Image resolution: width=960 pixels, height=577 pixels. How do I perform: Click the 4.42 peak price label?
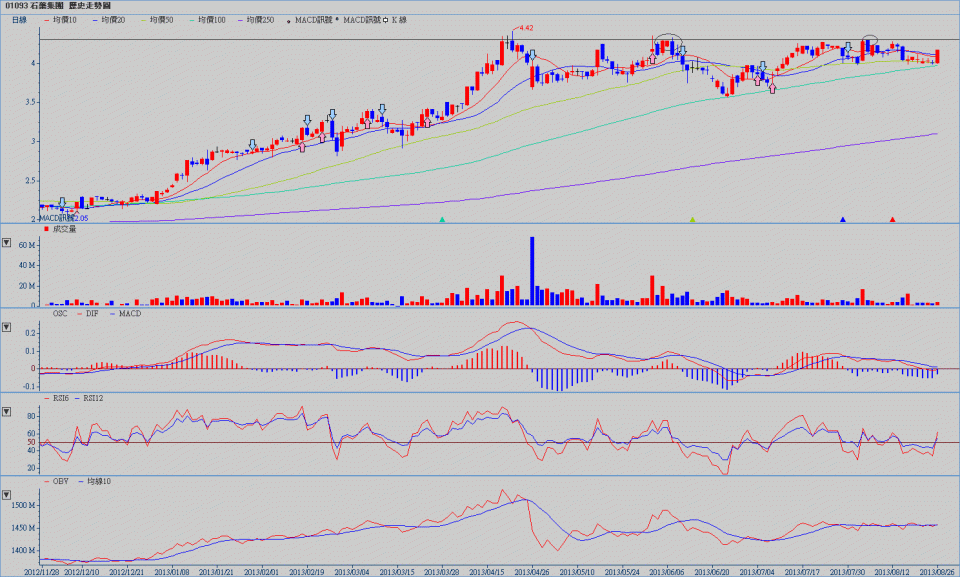[527, 28]
